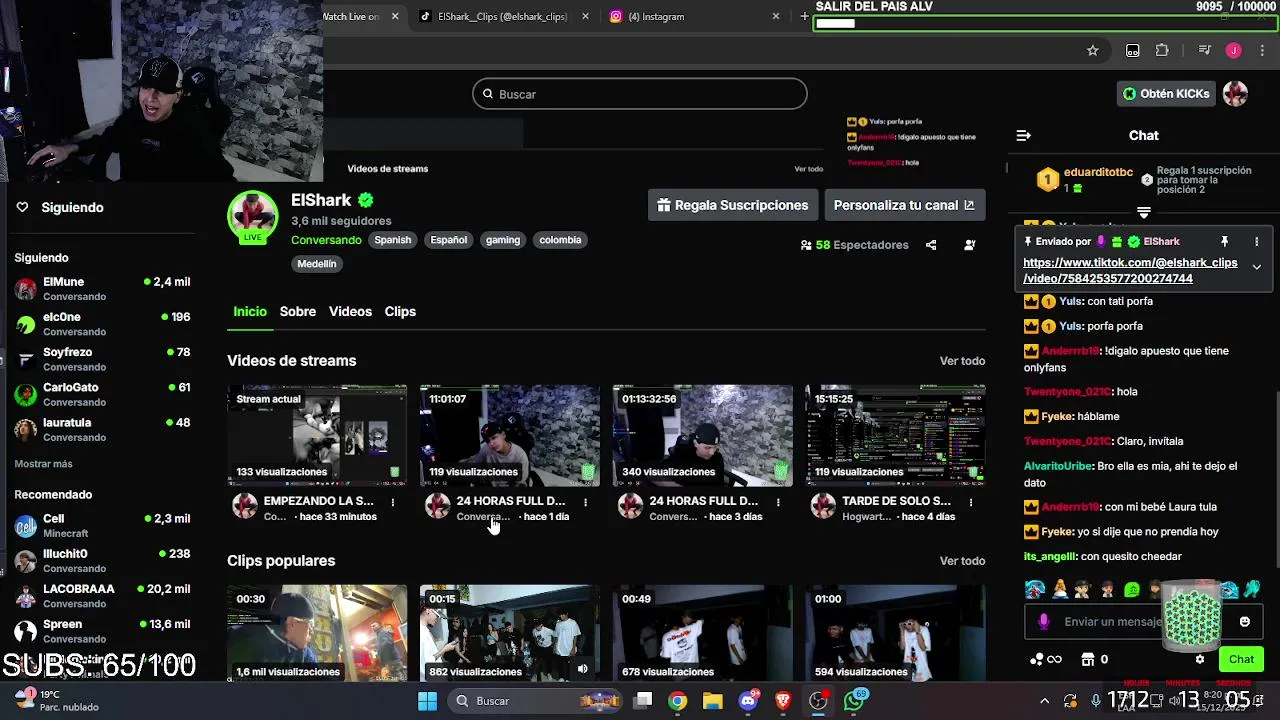Click the Spanish tag chip

[x=392, y=240]
